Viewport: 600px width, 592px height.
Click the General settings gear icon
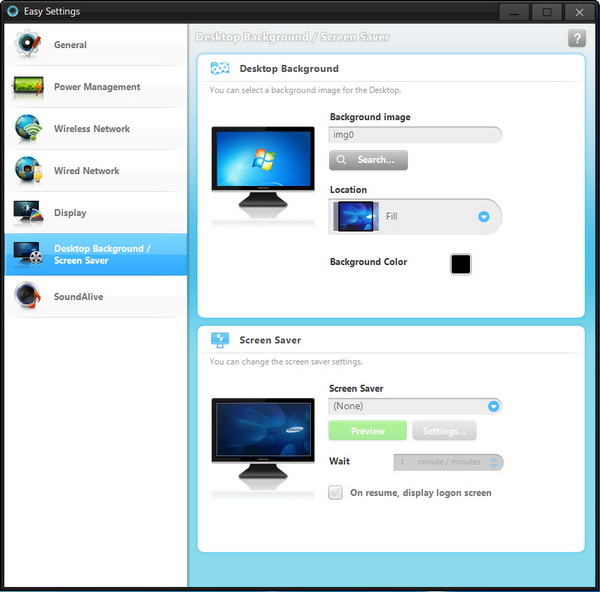[27, 45]
